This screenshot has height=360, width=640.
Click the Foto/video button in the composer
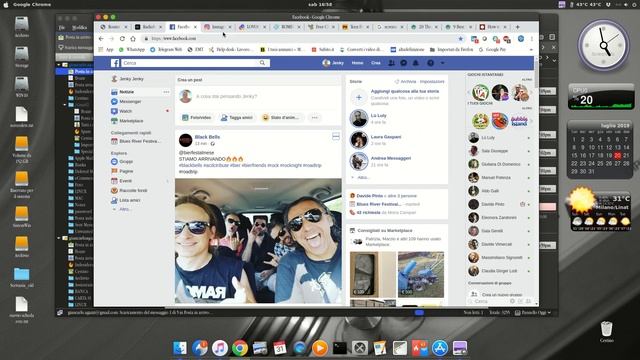coord(197,118)
